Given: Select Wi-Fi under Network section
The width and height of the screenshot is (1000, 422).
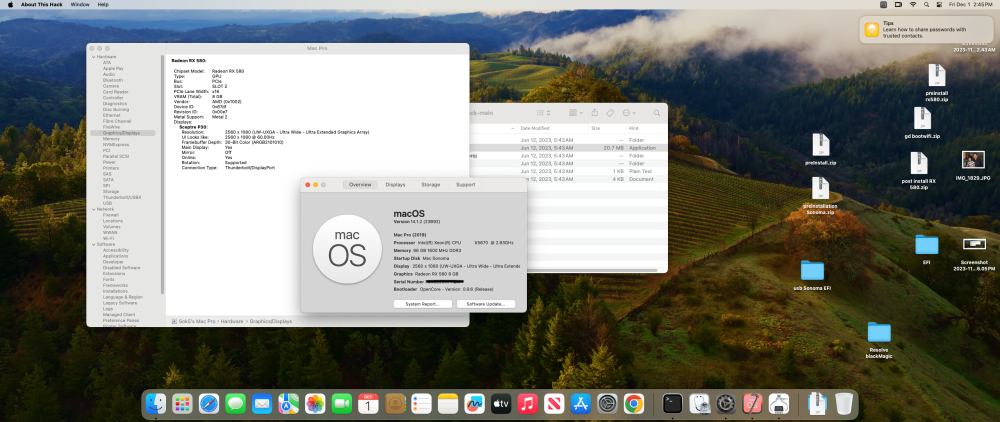Looking at the screenshot, I should 108,238.
